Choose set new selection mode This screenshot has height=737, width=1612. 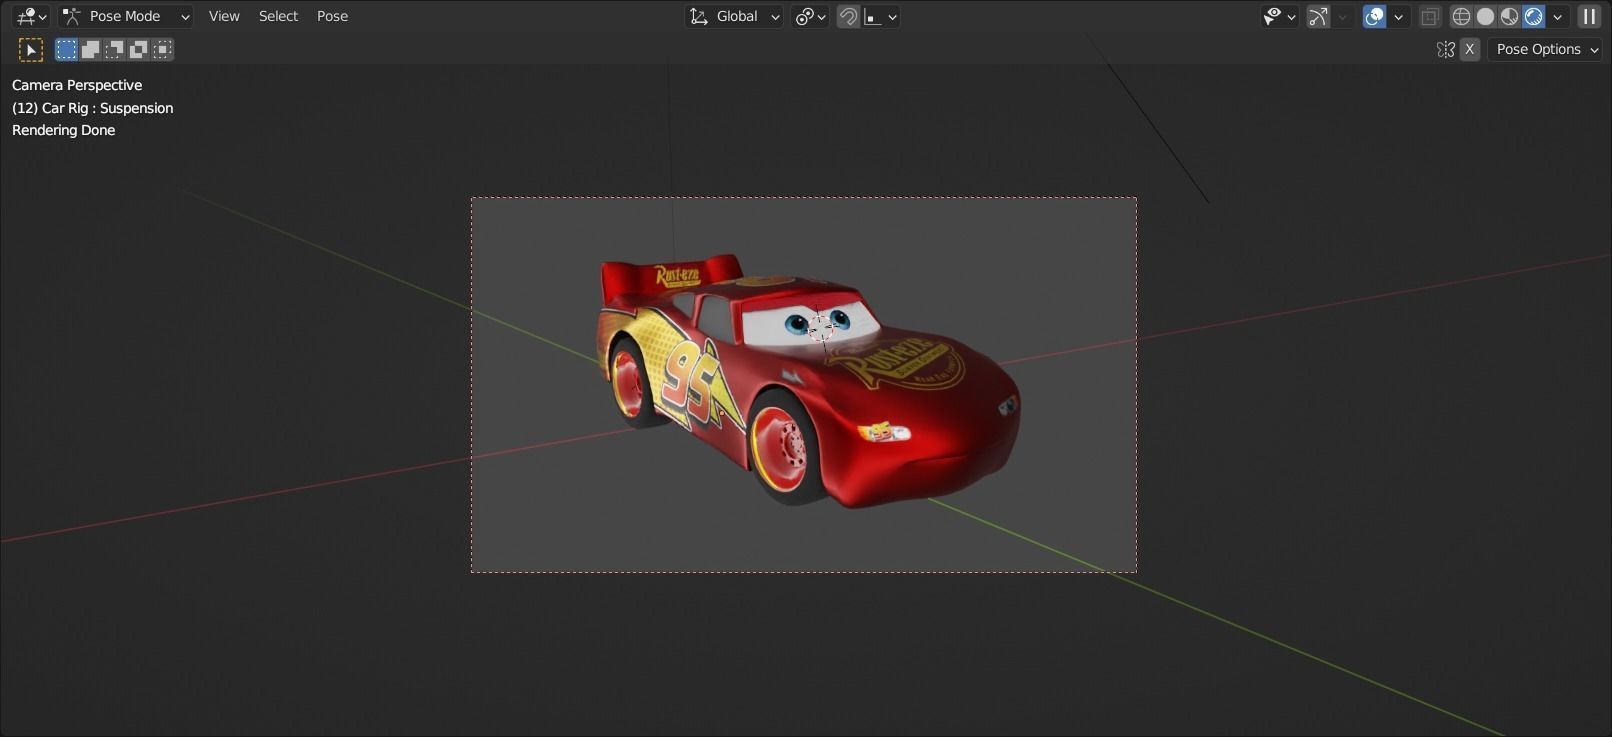(x=66, y=49)
